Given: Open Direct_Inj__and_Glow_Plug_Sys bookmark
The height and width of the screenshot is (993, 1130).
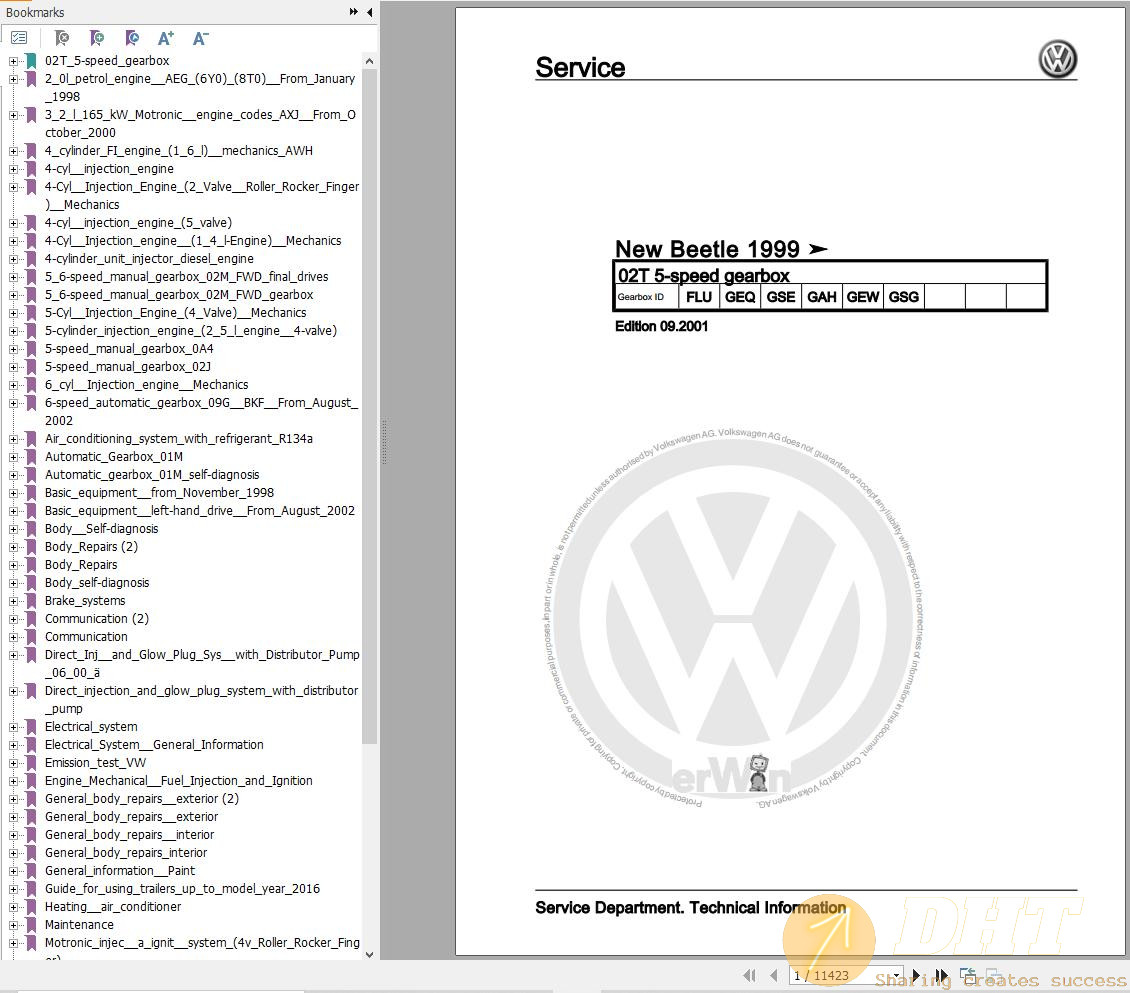Looking at the screenshot, I should pos(202,664).
